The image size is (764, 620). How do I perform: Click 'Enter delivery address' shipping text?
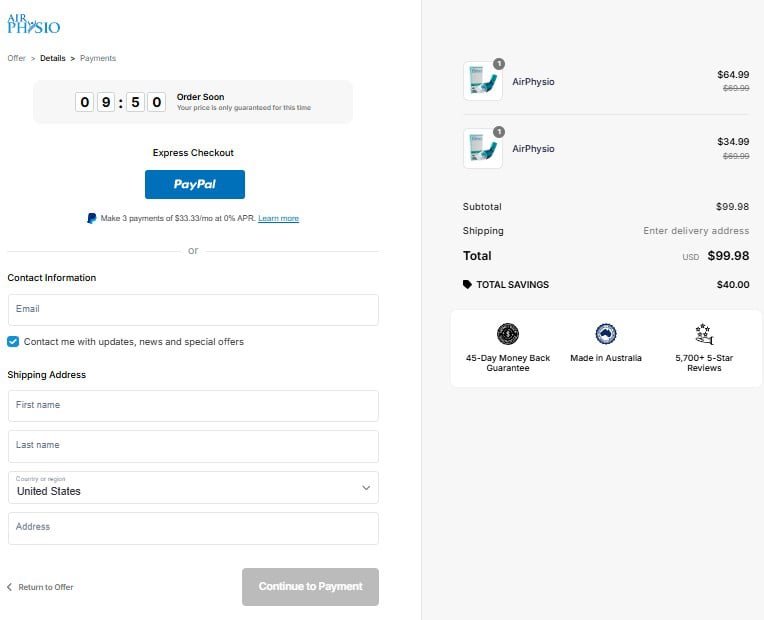coord(696,231)
